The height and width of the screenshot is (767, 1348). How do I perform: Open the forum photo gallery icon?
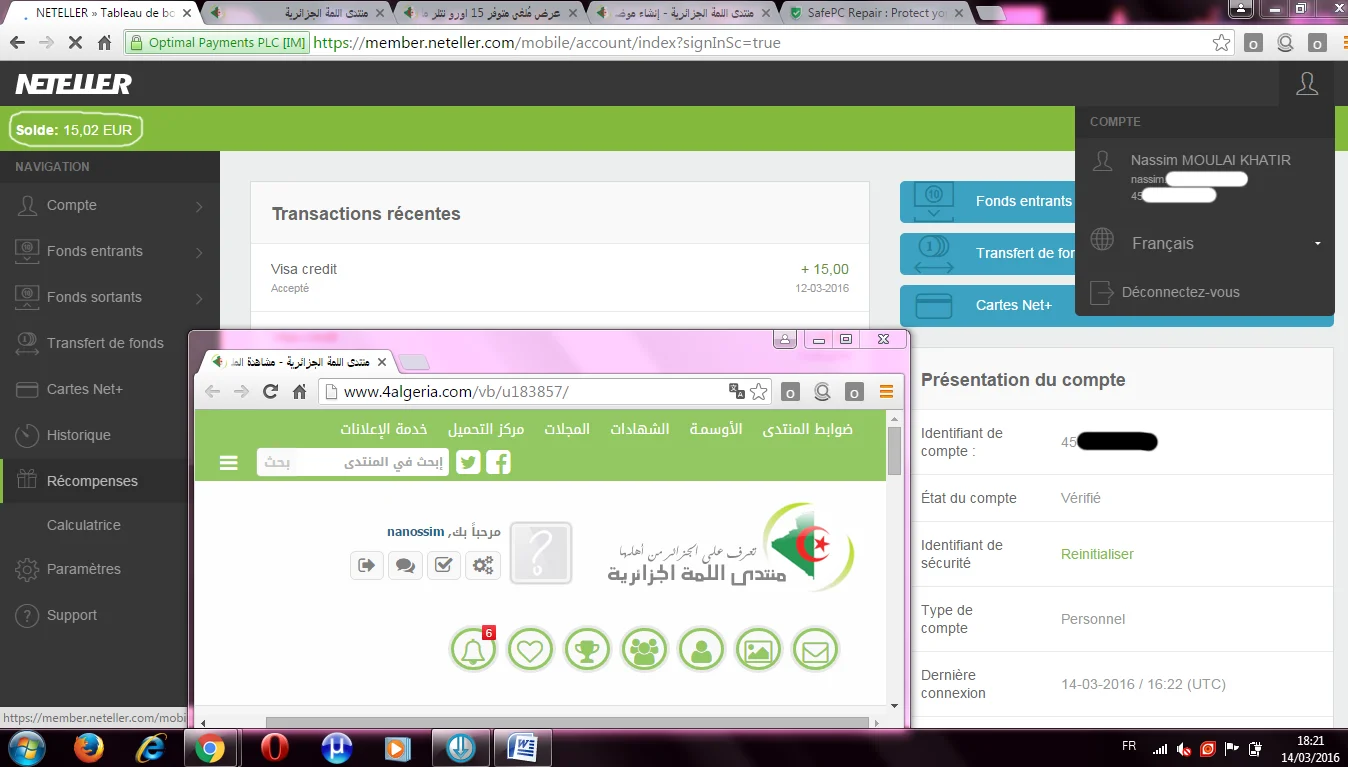(758, 651)
